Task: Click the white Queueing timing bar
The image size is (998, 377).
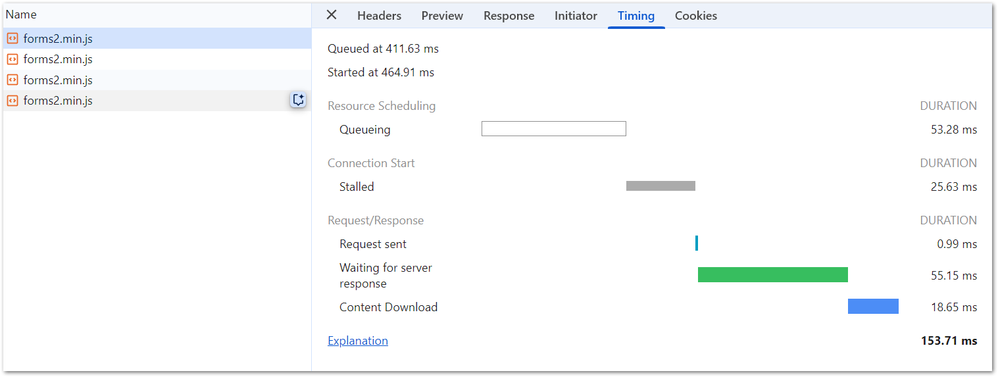Action: [x=554, y=129]
